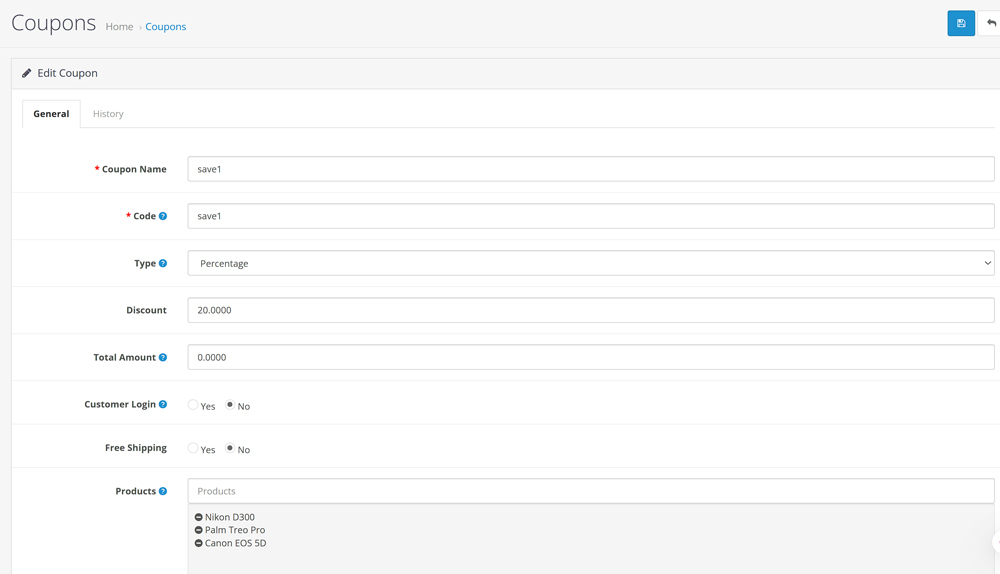
Task: Click the Products help icon
Action: [163, 491]
